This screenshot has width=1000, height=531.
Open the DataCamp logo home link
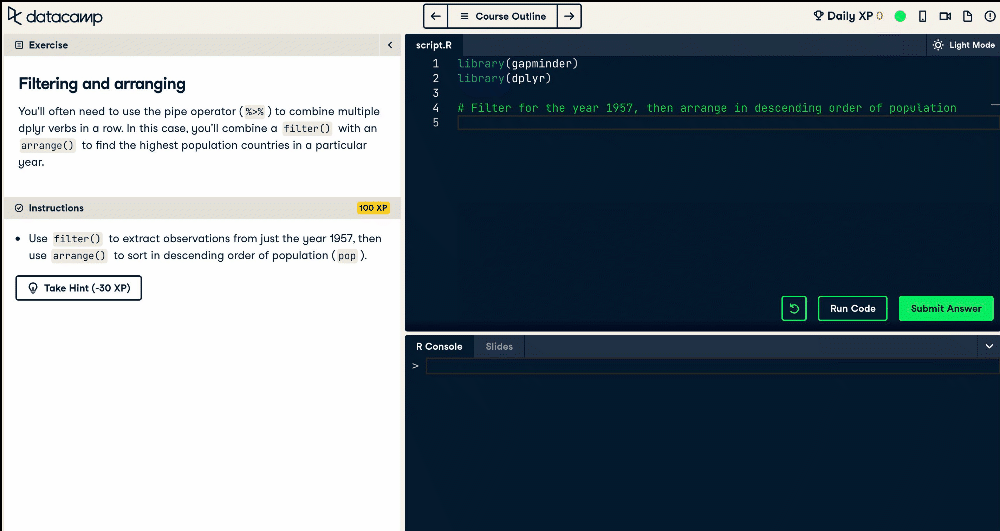click(x=55, y=17)
